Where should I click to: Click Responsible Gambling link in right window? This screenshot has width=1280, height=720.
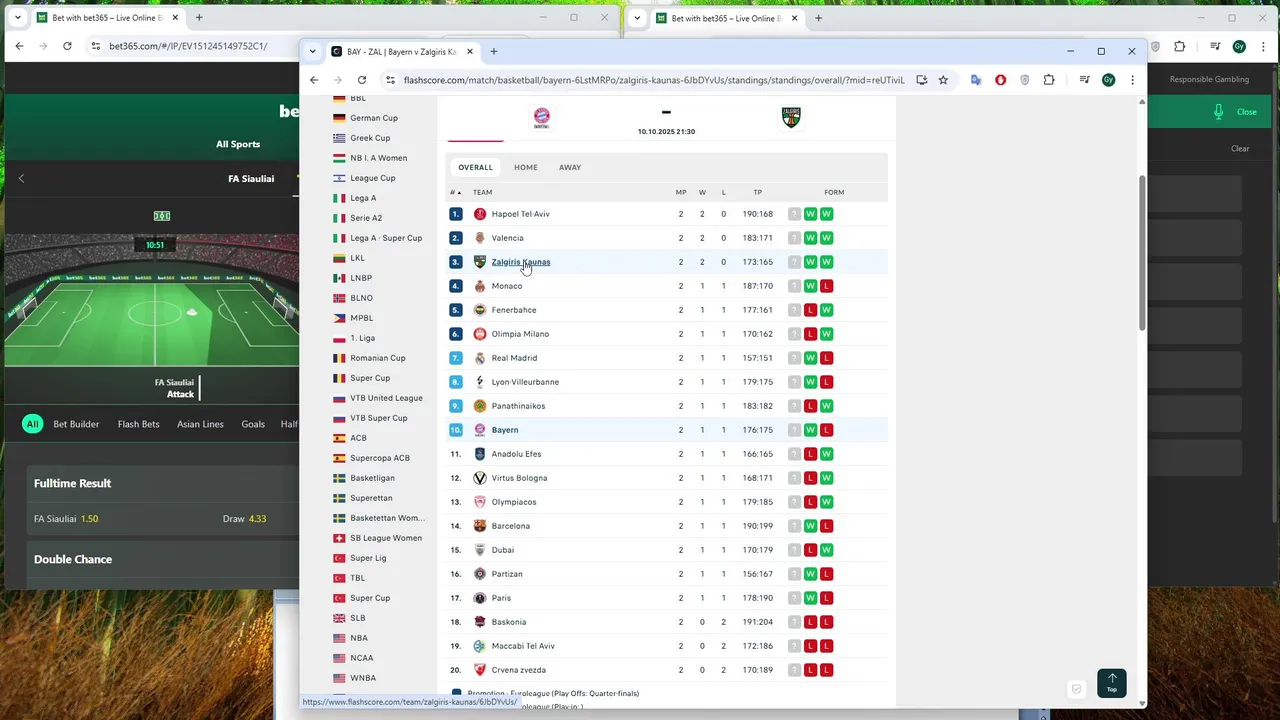coord(1209,79)
